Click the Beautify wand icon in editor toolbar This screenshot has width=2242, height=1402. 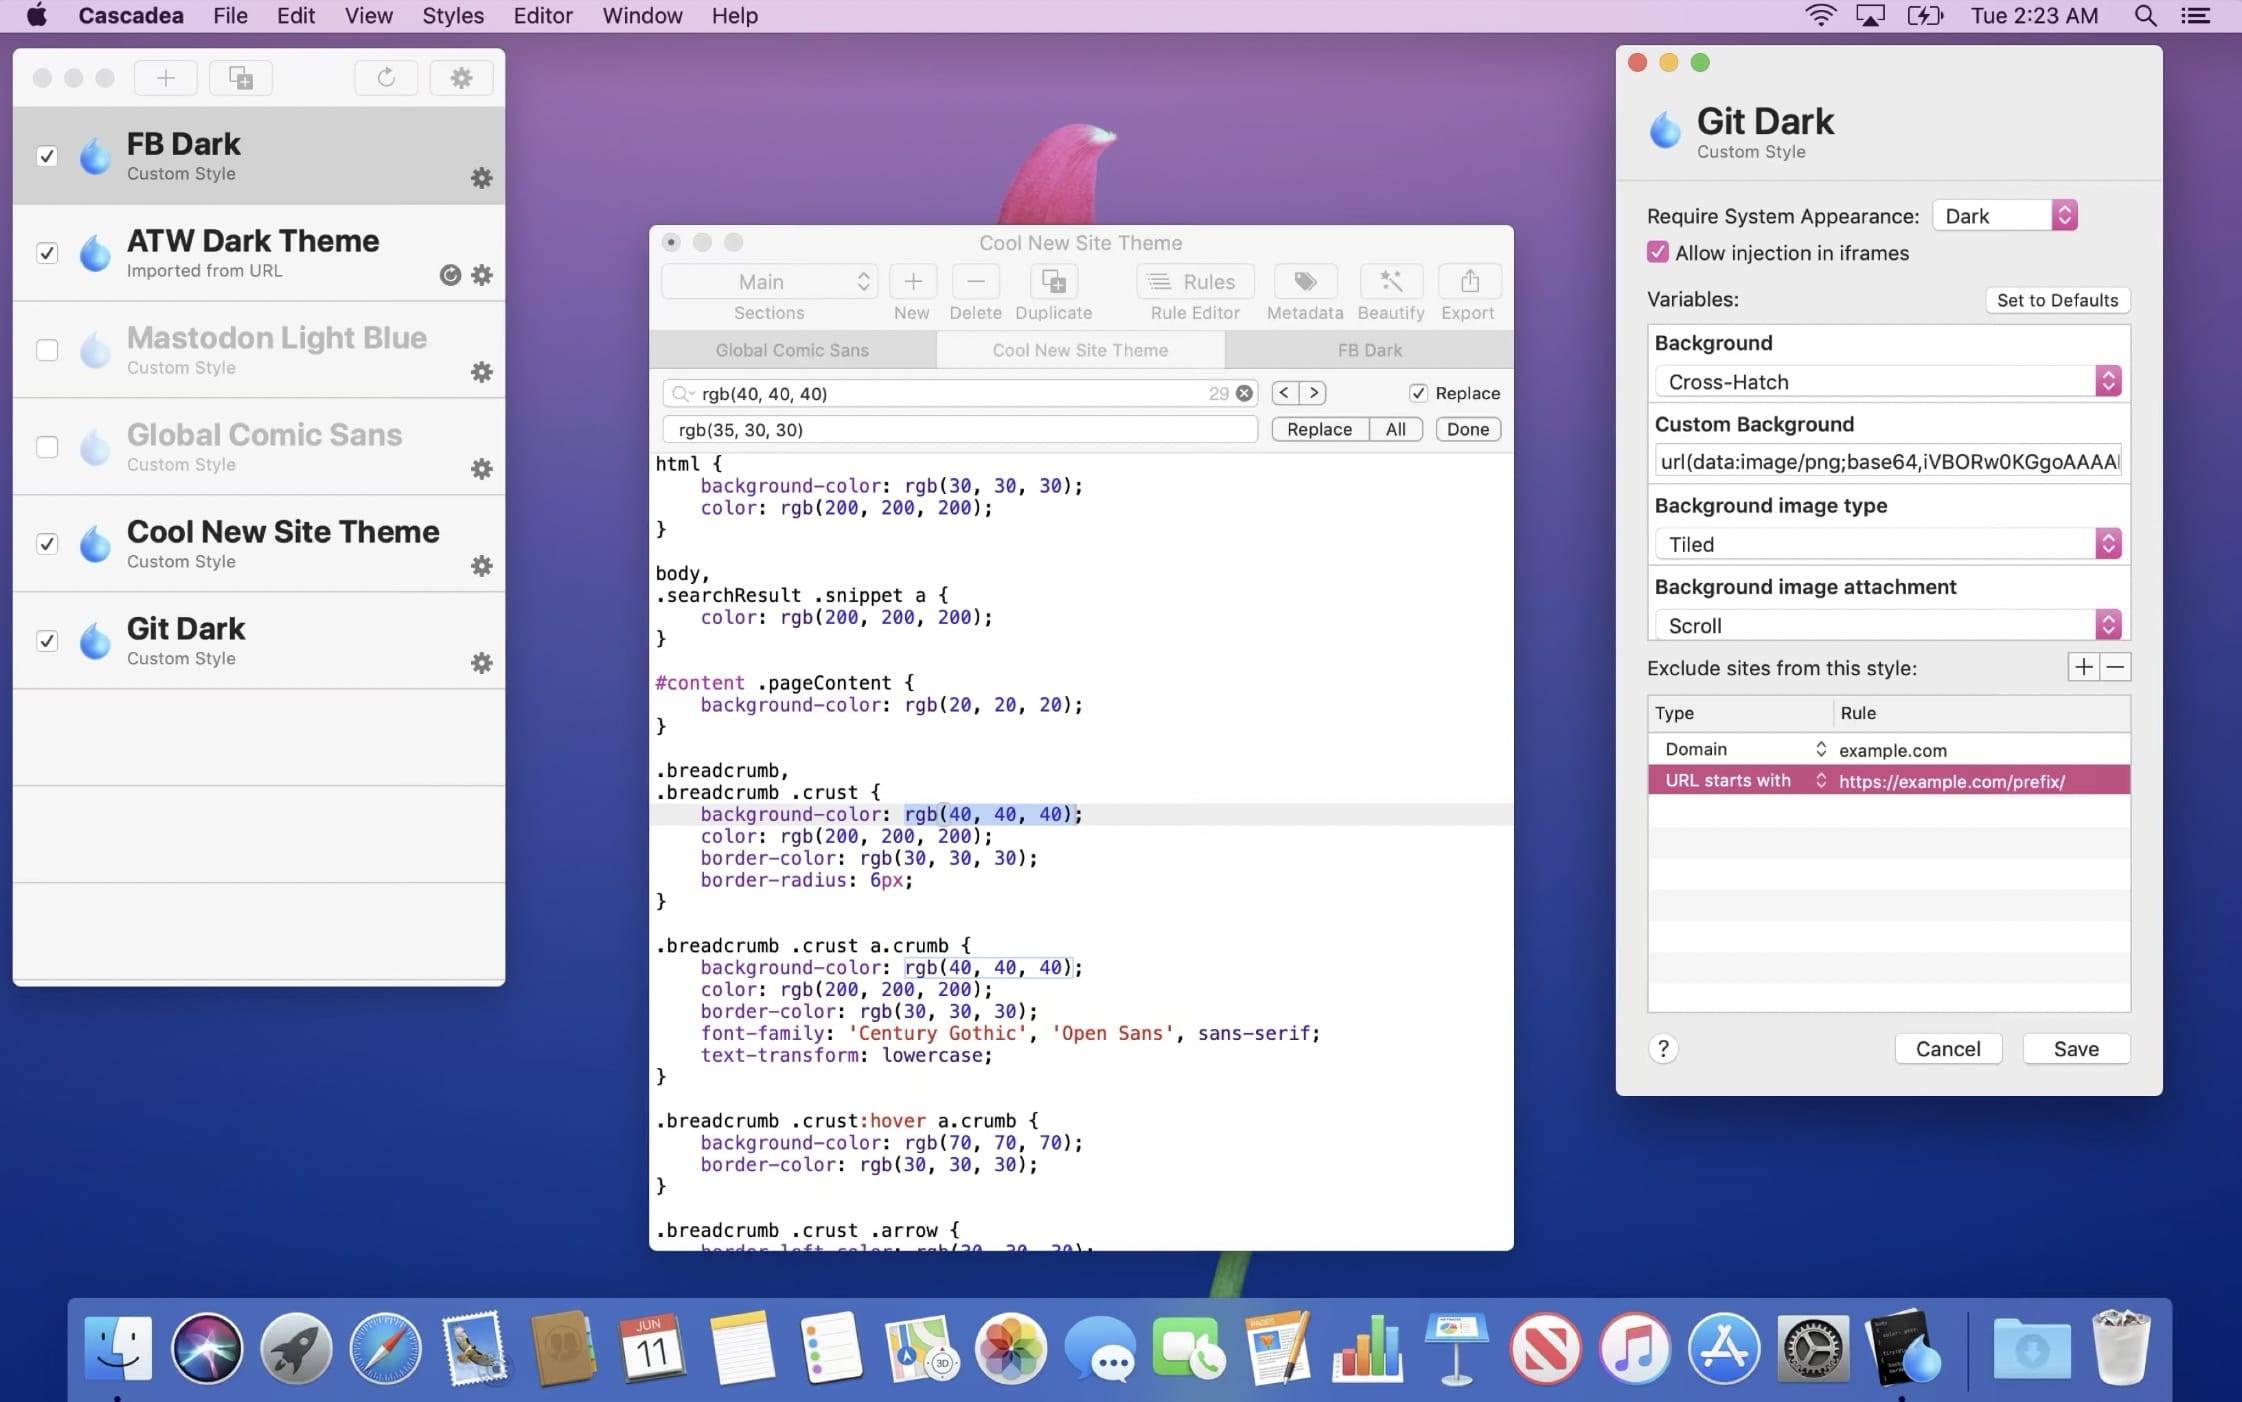click(1390, 281)
